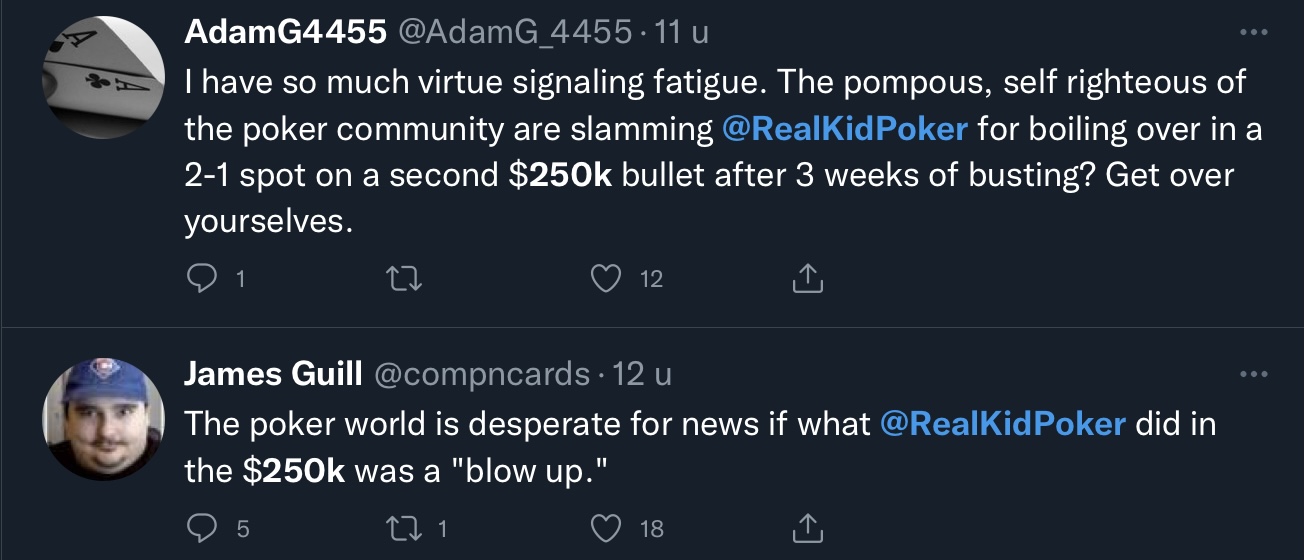Viewport: 1304px width, 560px height.
Task: Open AdamG4455's profile picture
Action: pos(104,76)
